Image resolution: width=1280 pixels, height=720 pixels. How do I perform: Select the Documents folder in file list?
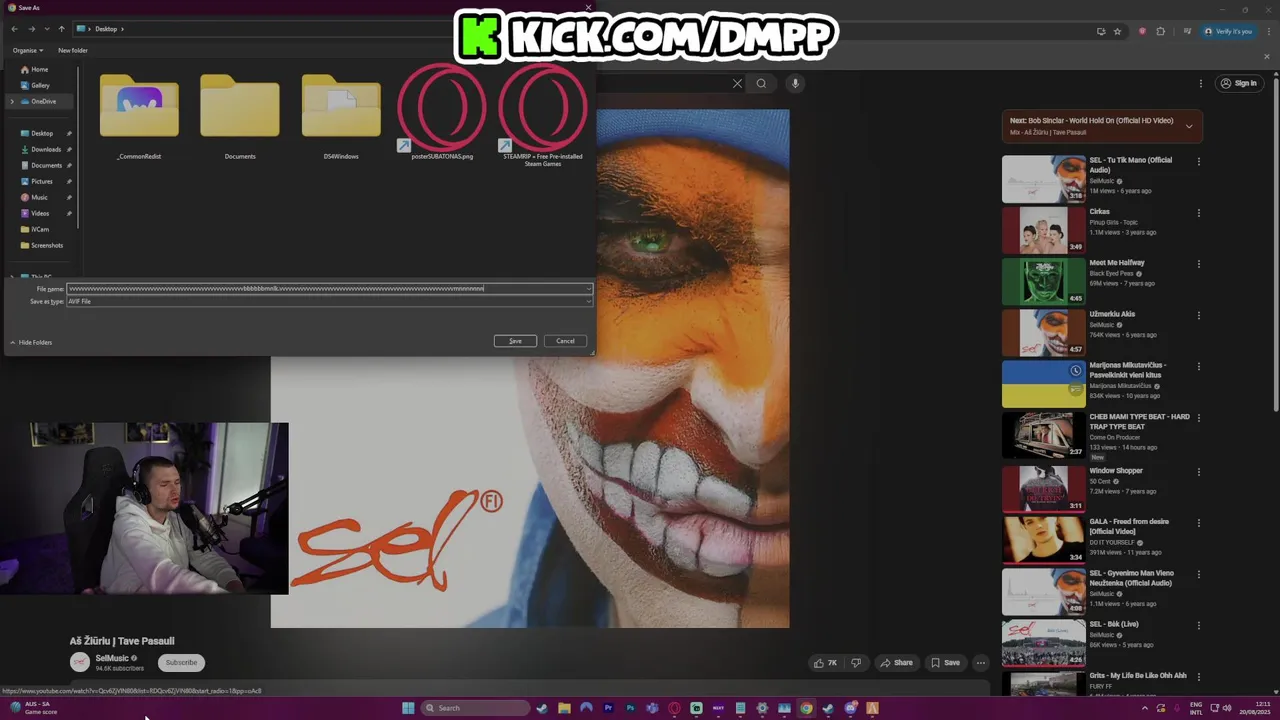click(x=240, y=117)
